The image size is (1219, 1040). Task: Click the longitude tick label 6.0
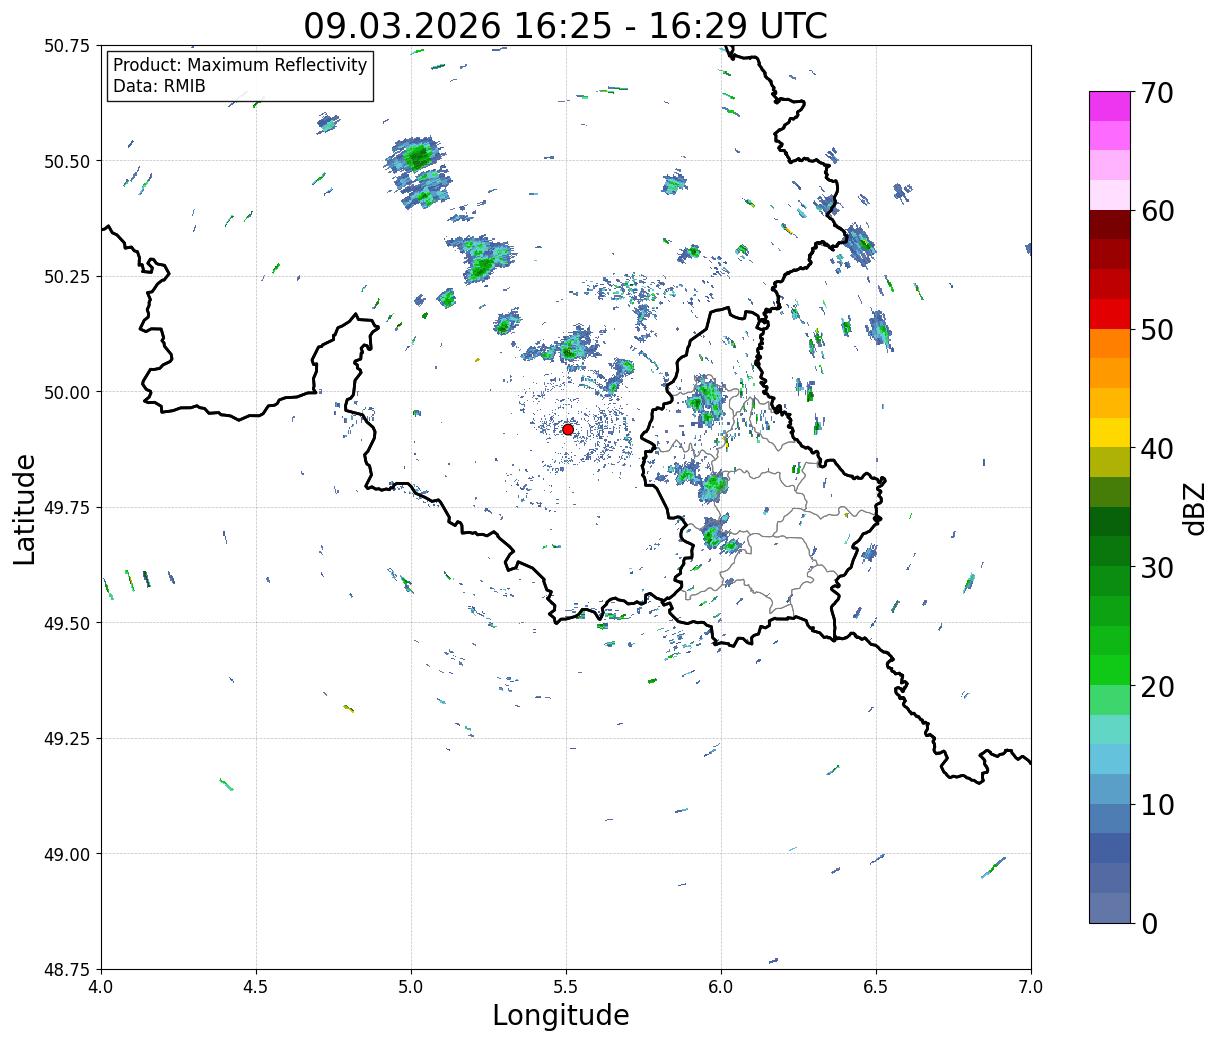click(x=721, y=987)
